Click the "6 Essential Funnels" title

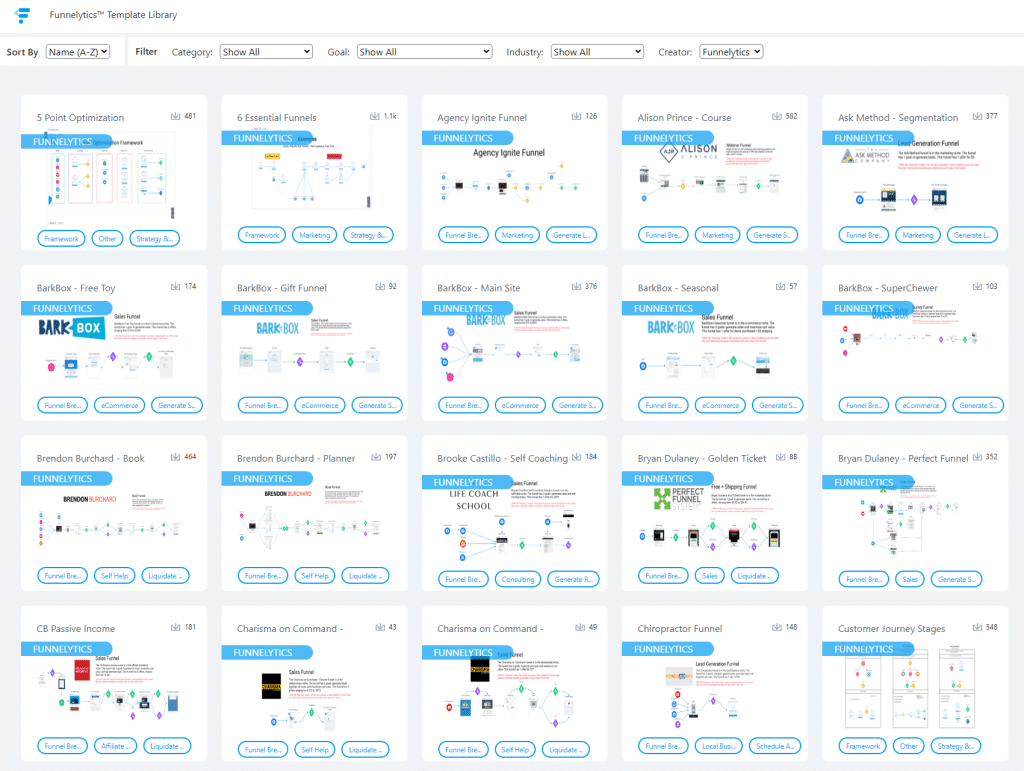tap(276, 118)
